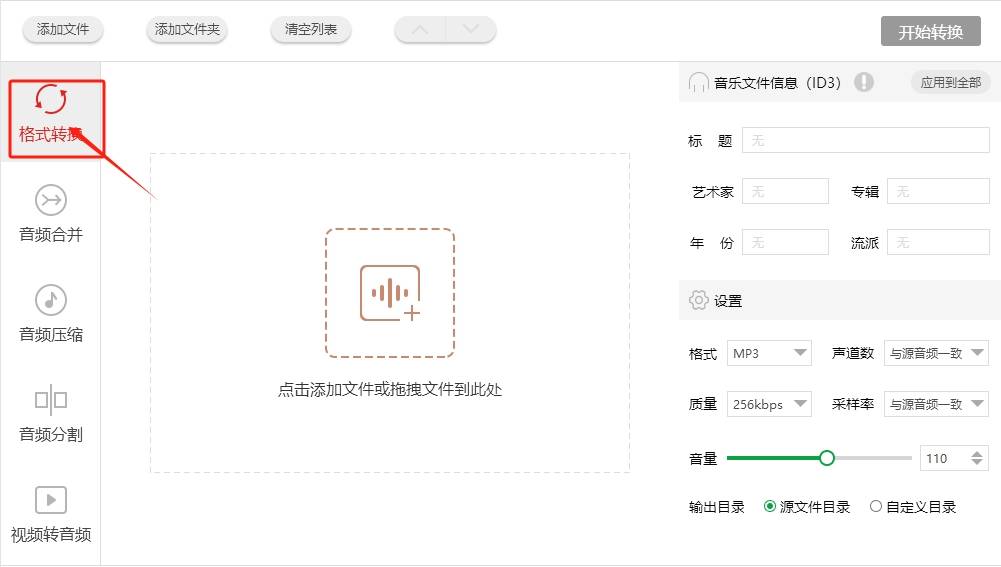Click the ID3 info exclamation icon
Screen dimensions: 1001x567
(864, 82)
